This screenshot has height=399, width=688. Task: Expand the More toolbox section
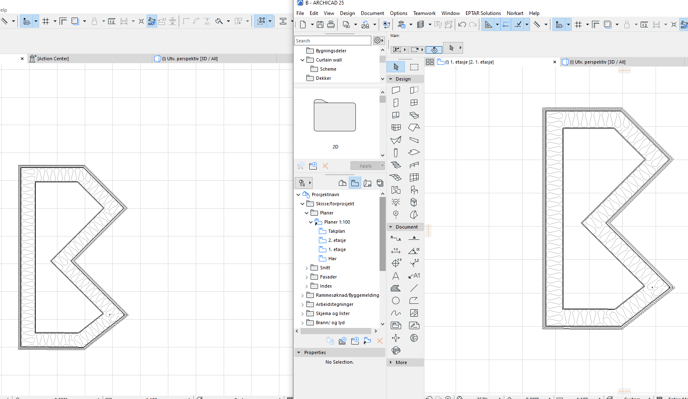click(391, 363)
